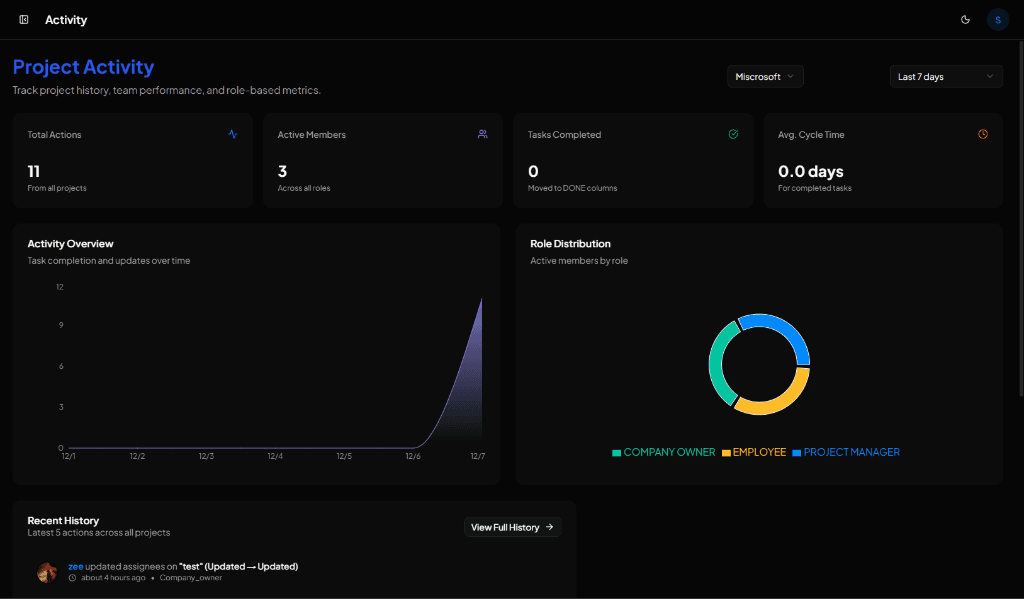The image size is (1024, 599).
Task: Toggle dark mode with the moon icon
Action: click(965, 19)
